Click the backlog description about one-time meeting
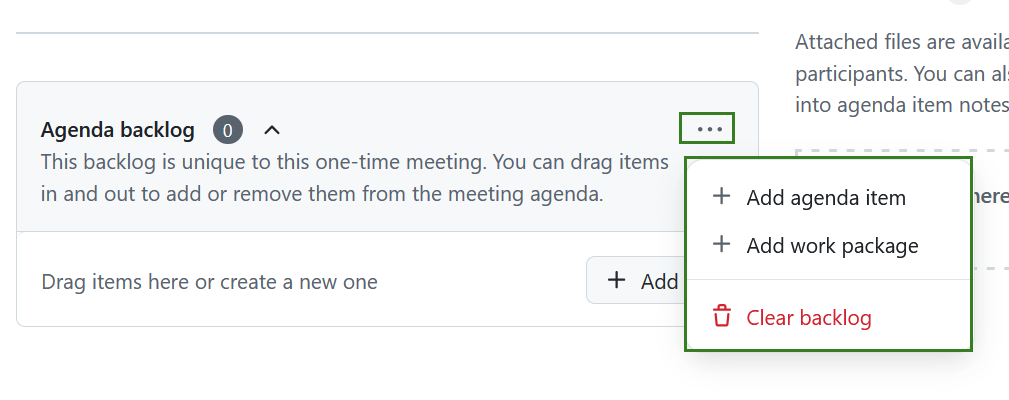The image size is (1009, 400). [354, 161]
